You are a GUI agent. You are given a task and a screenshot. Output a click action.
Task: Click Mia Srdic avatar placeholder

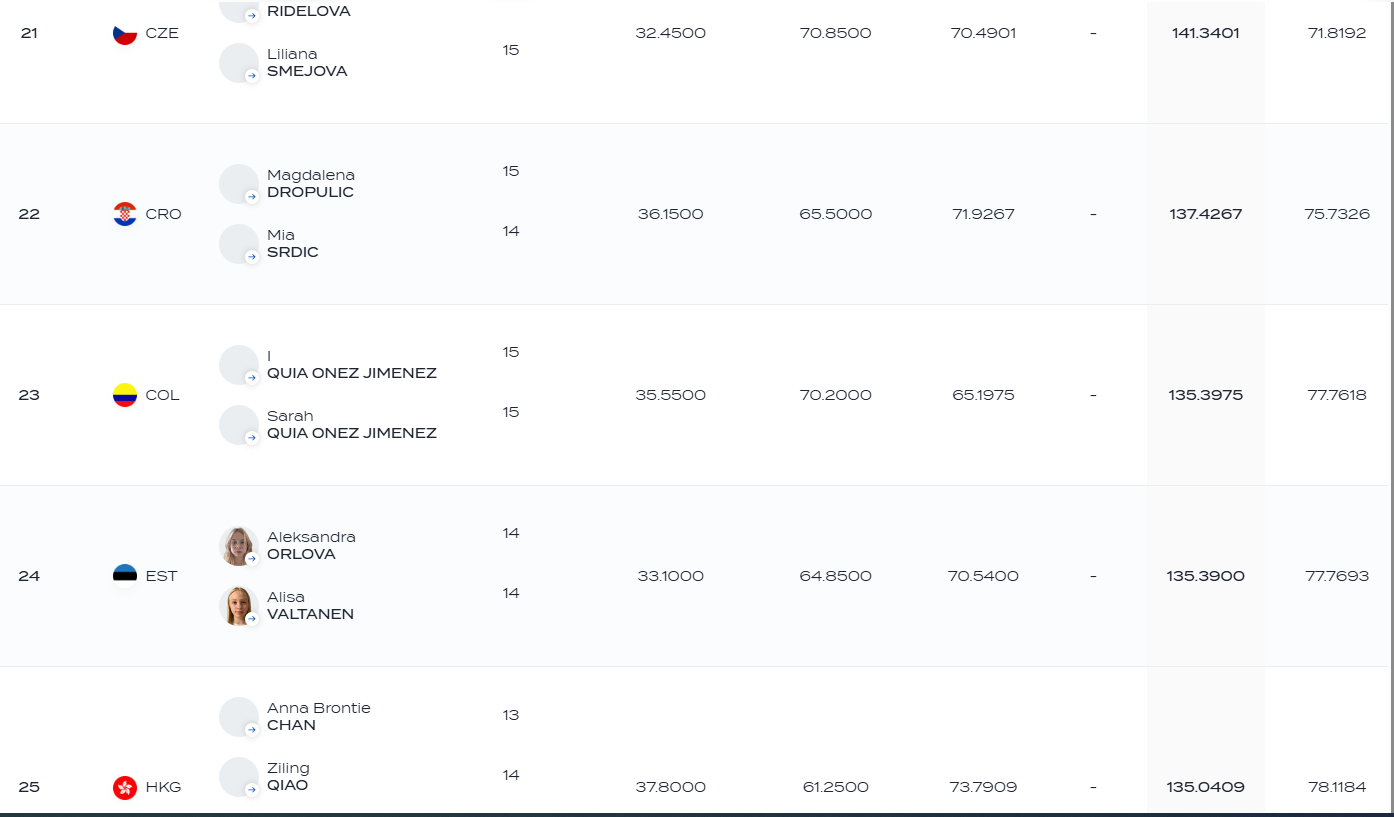(x=239, y=244)
